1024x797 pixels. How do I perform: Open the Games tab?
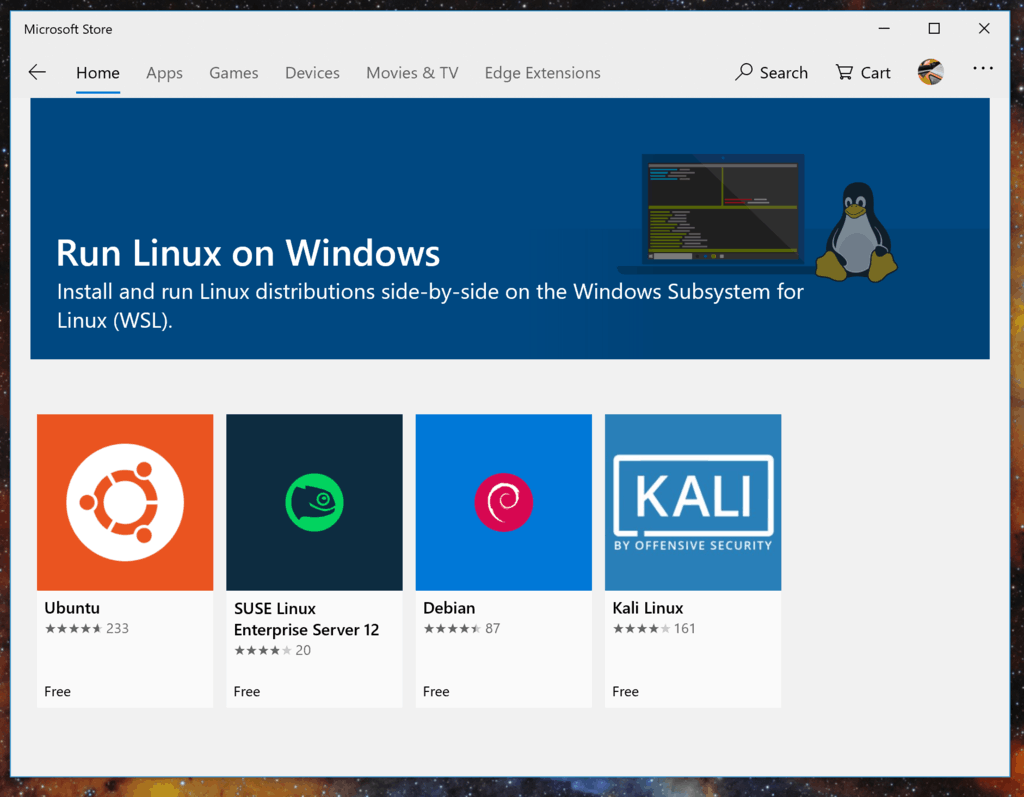pyautogui.click(x=234, y=73)
